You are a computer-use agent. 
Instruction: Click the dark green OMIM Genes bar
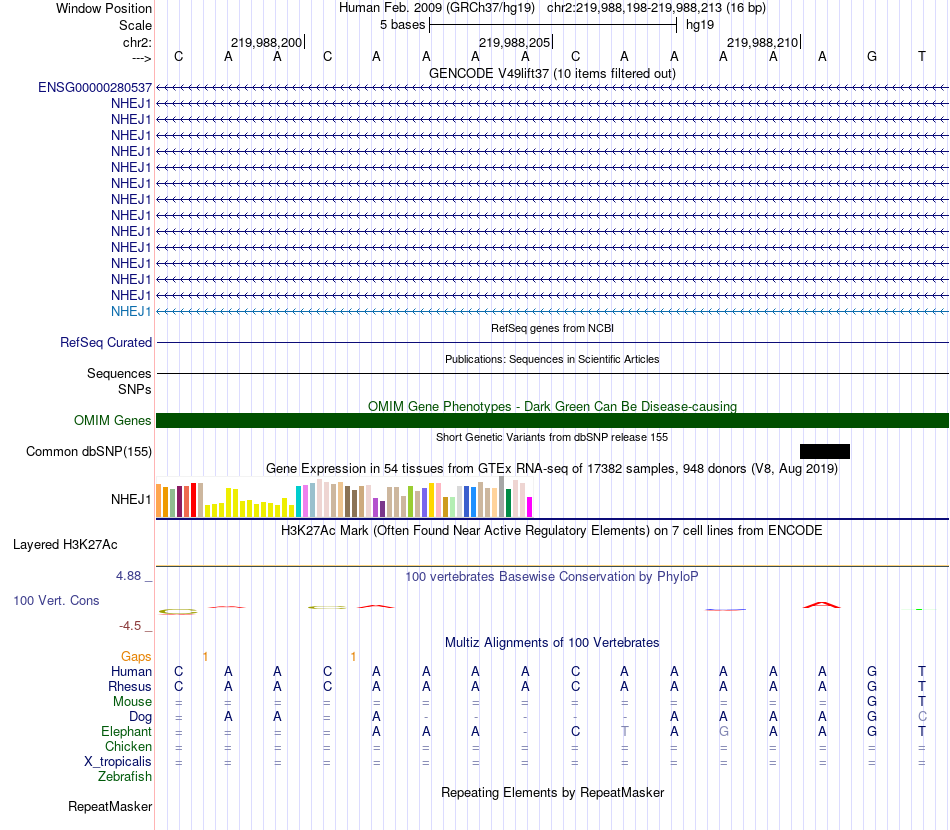coord(552,420)
